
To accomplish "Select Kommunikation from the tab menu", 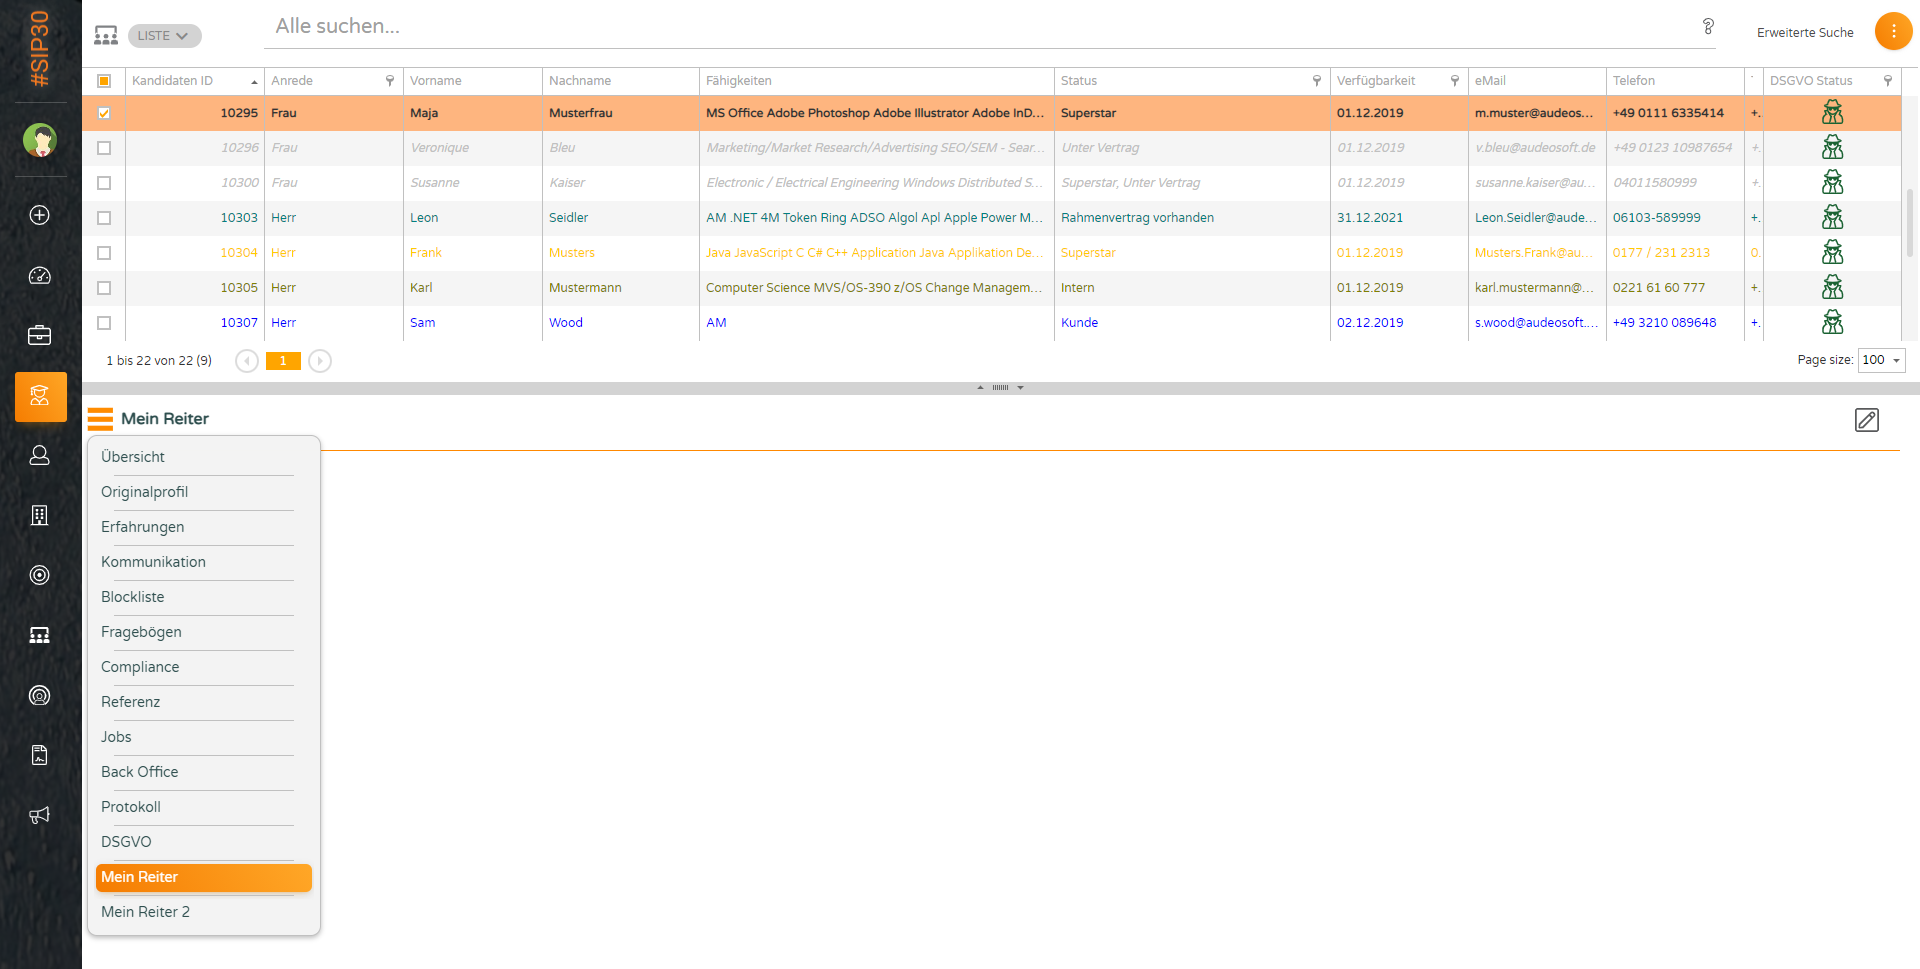I will tap(153, 562).
